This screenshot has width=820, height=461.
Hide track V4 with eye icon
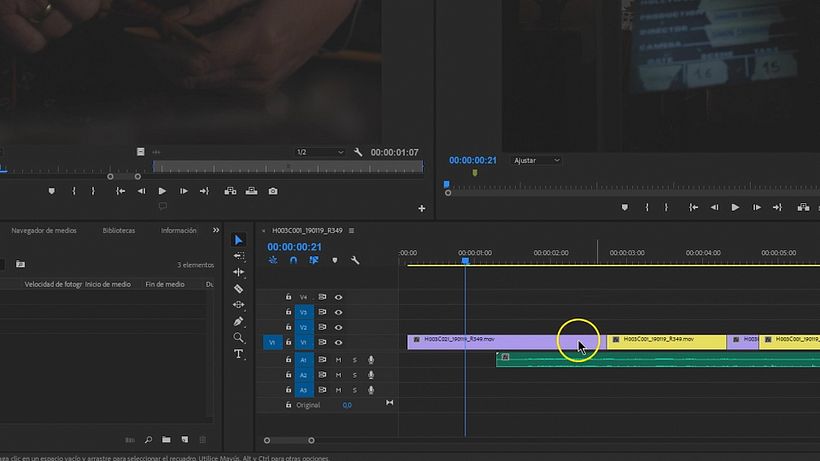(x=338, y=297)
